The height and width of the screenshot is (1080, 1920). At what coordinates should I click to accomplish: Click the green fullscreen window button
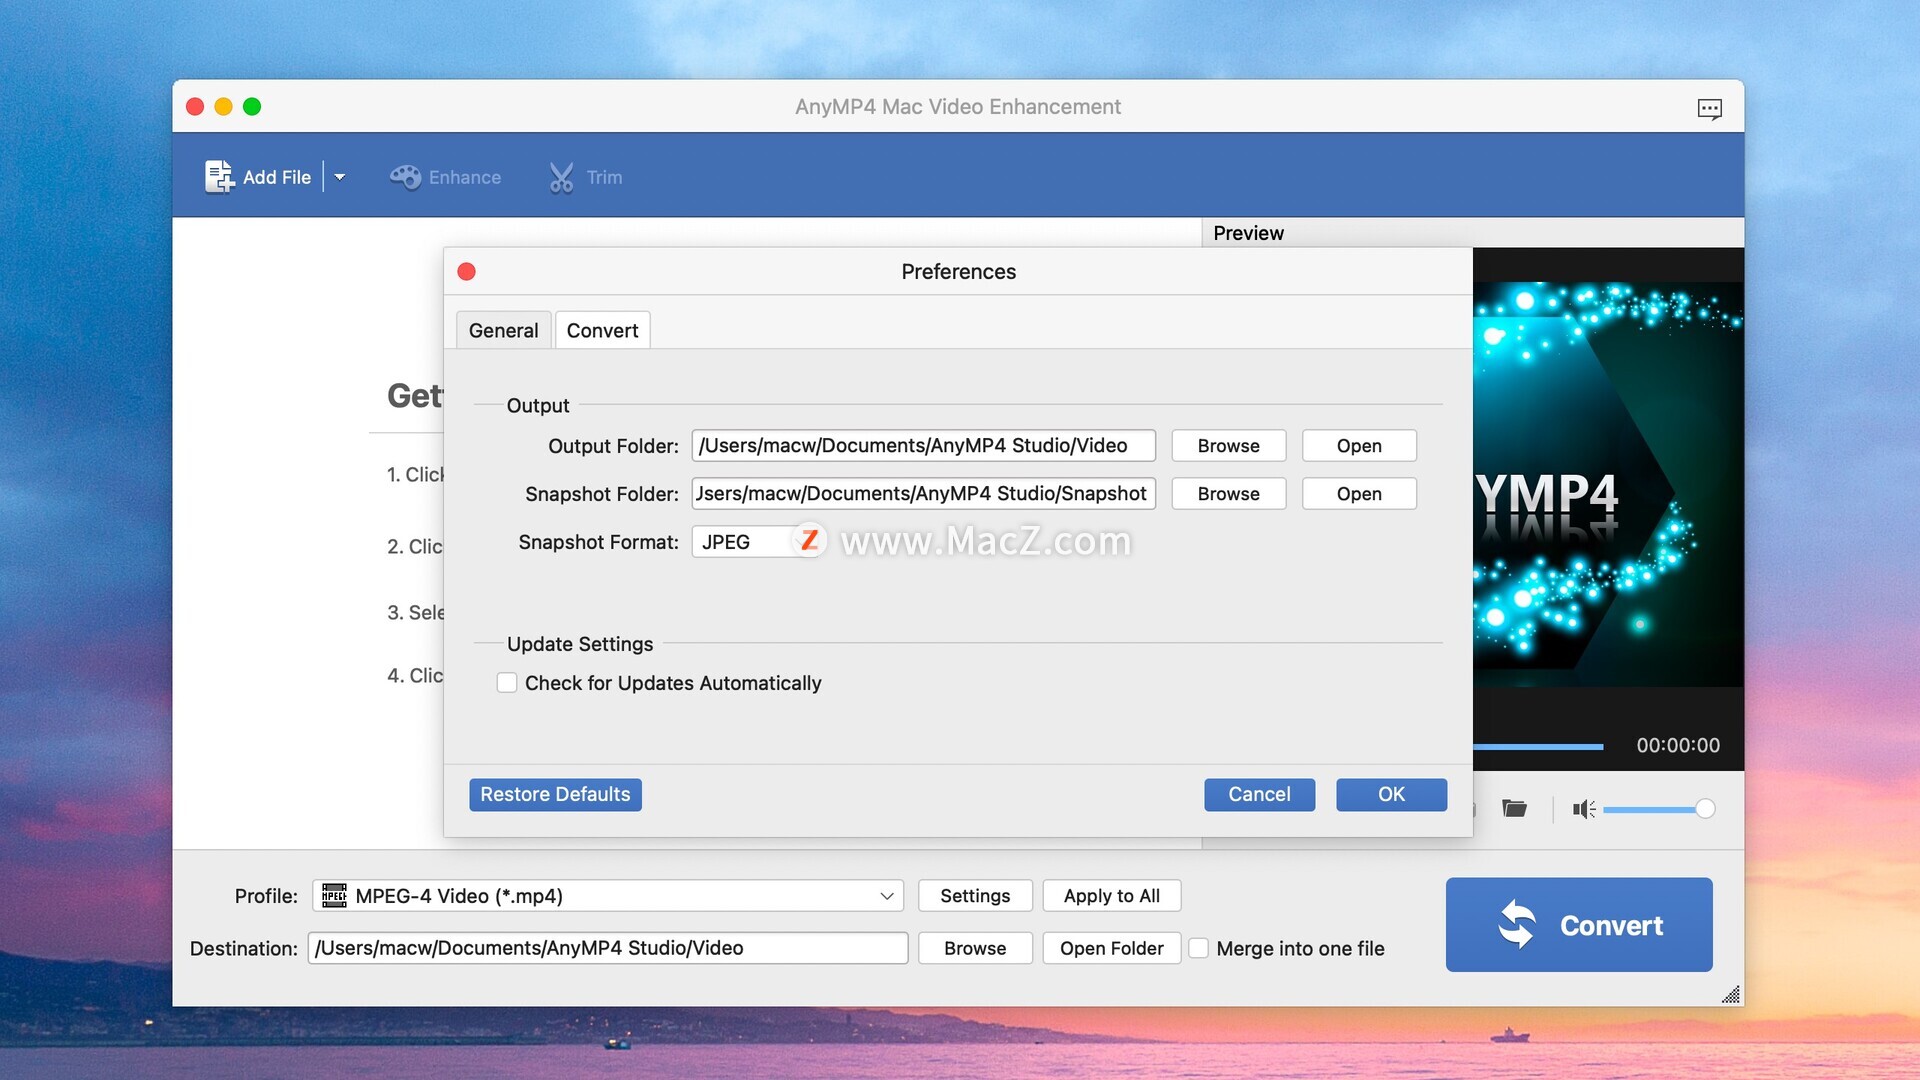point(252,106)
